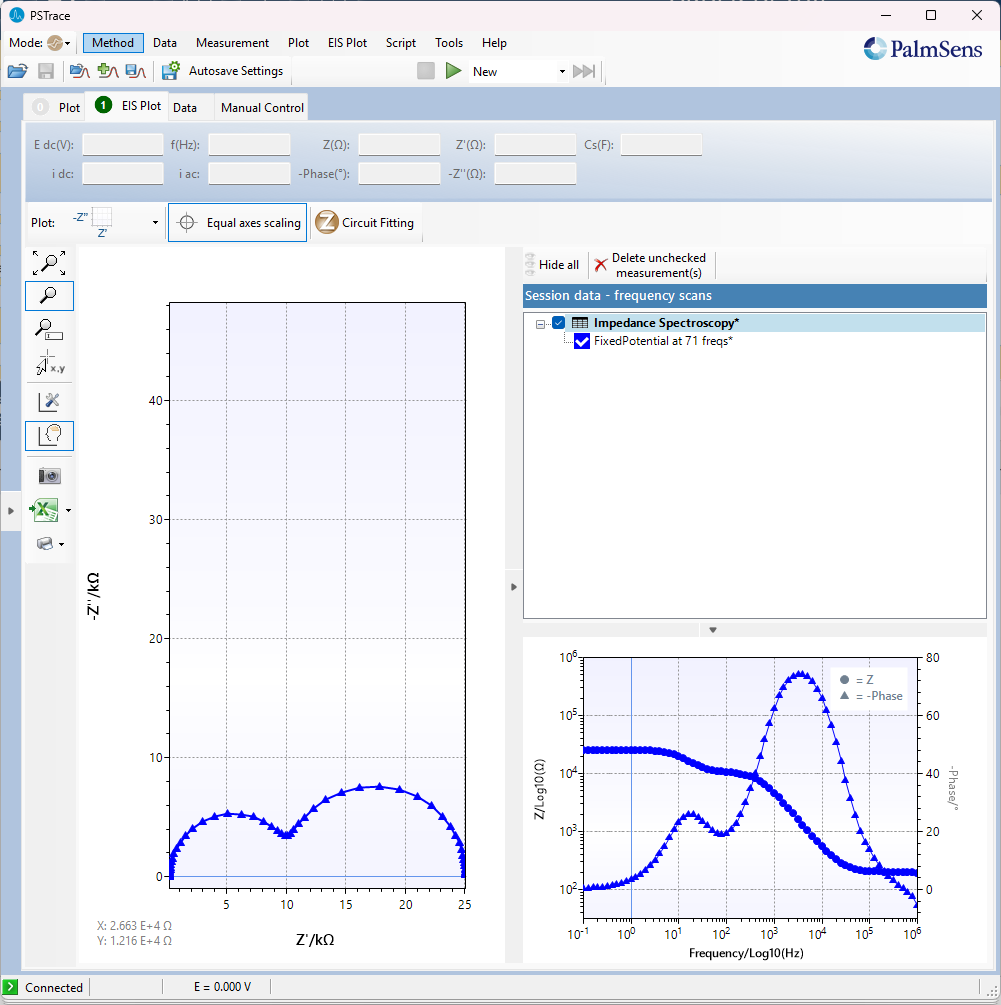Open the Method menu
Viewport: 1001px width, 1005px height.
pos(113,43)
